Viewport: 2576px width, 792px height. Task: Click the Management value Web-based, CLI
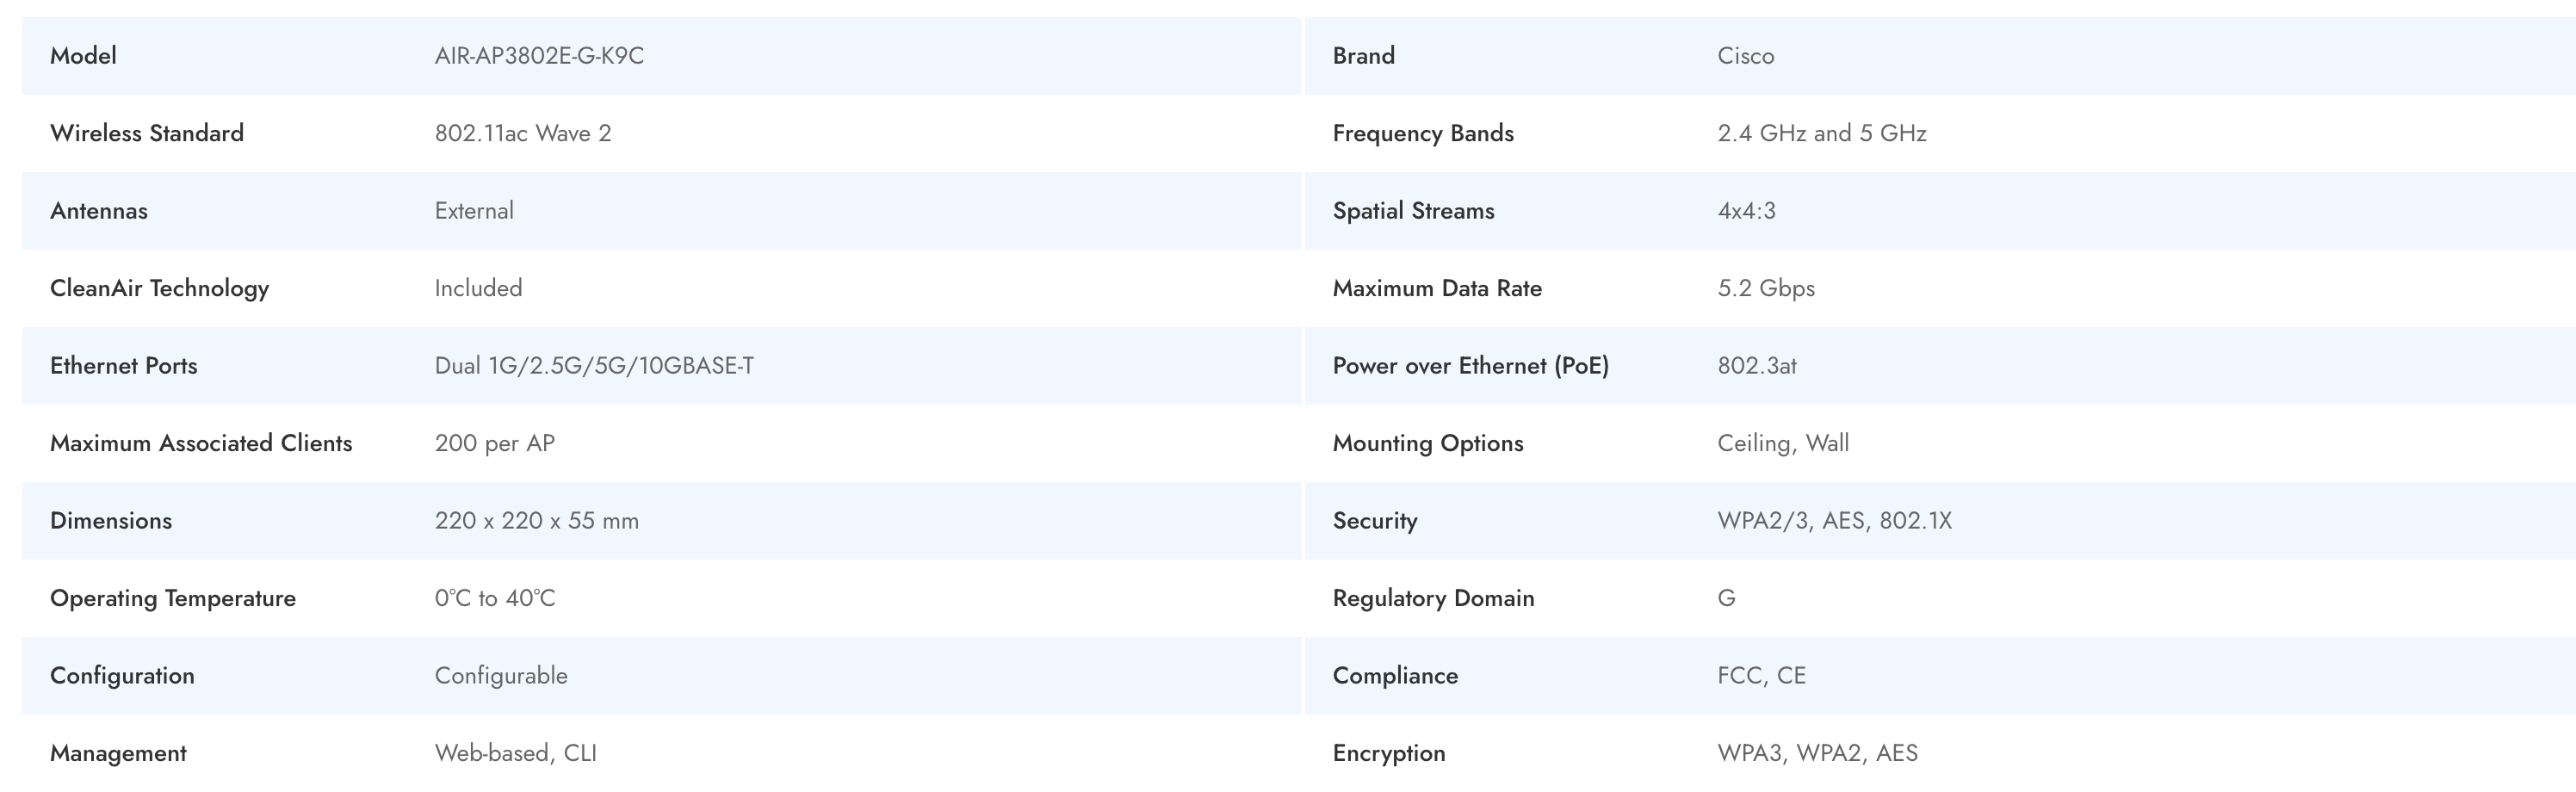(515, 753)
